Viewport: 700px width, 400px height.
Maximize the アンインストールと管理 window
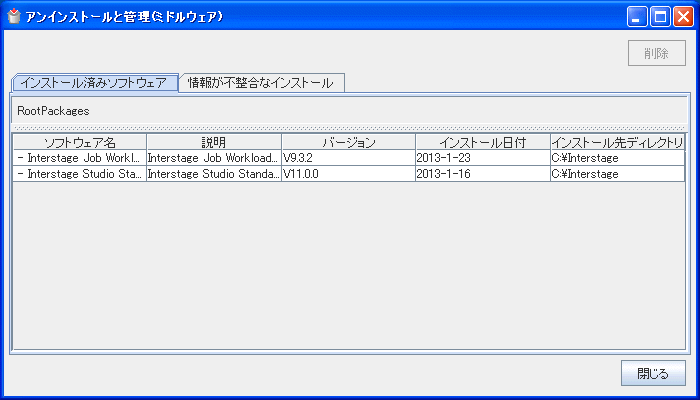660,17
